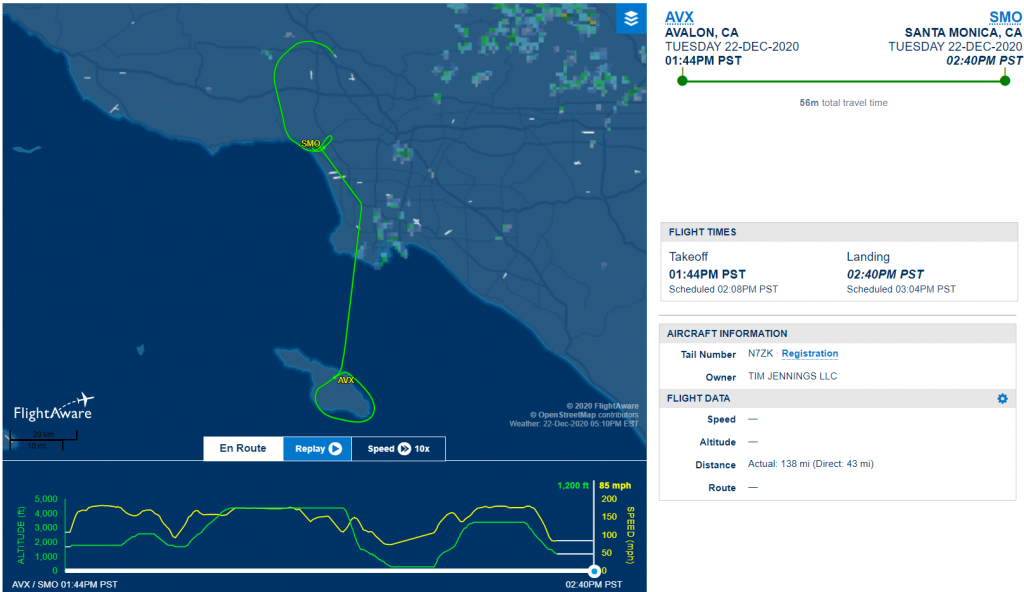Click the timeline scrubber handle
The height and width of the screenshot is (592, 1024).
(594, 570)
